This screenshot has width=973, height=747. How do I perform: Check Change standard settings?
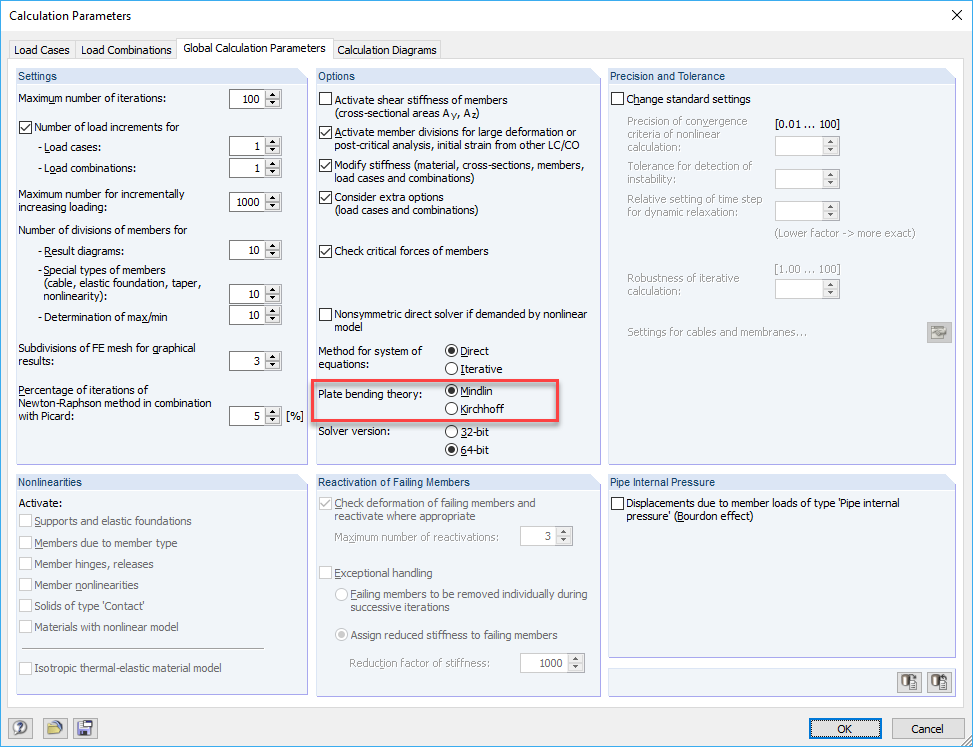point(617,99)
